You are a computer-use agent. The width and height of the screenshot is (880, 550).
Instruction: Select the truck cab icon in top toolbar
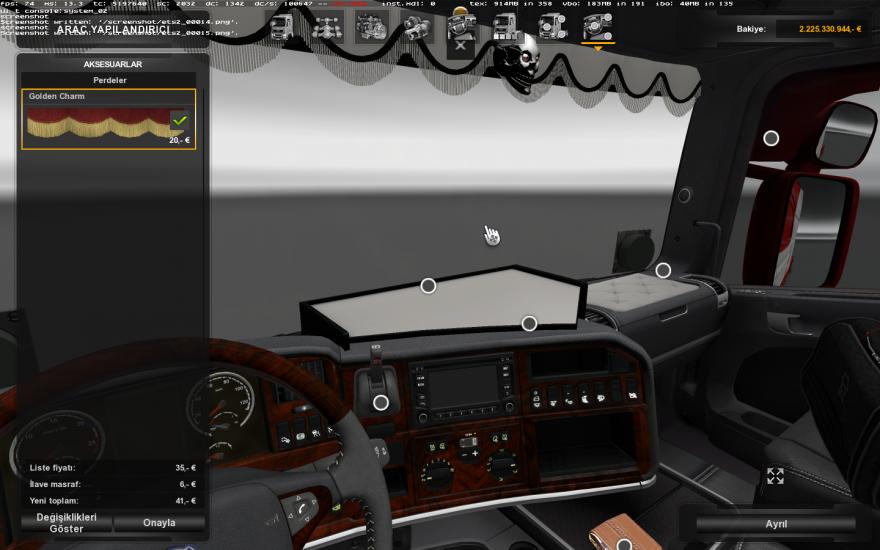tap(281, 27)
